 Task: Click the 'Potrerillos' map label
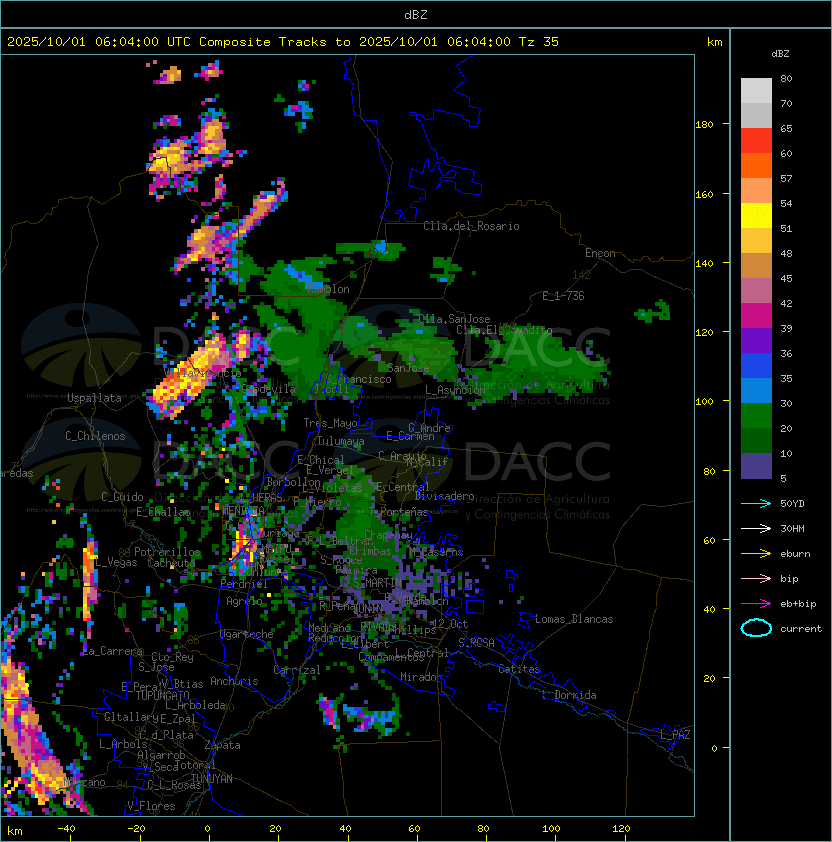point(167,552)
